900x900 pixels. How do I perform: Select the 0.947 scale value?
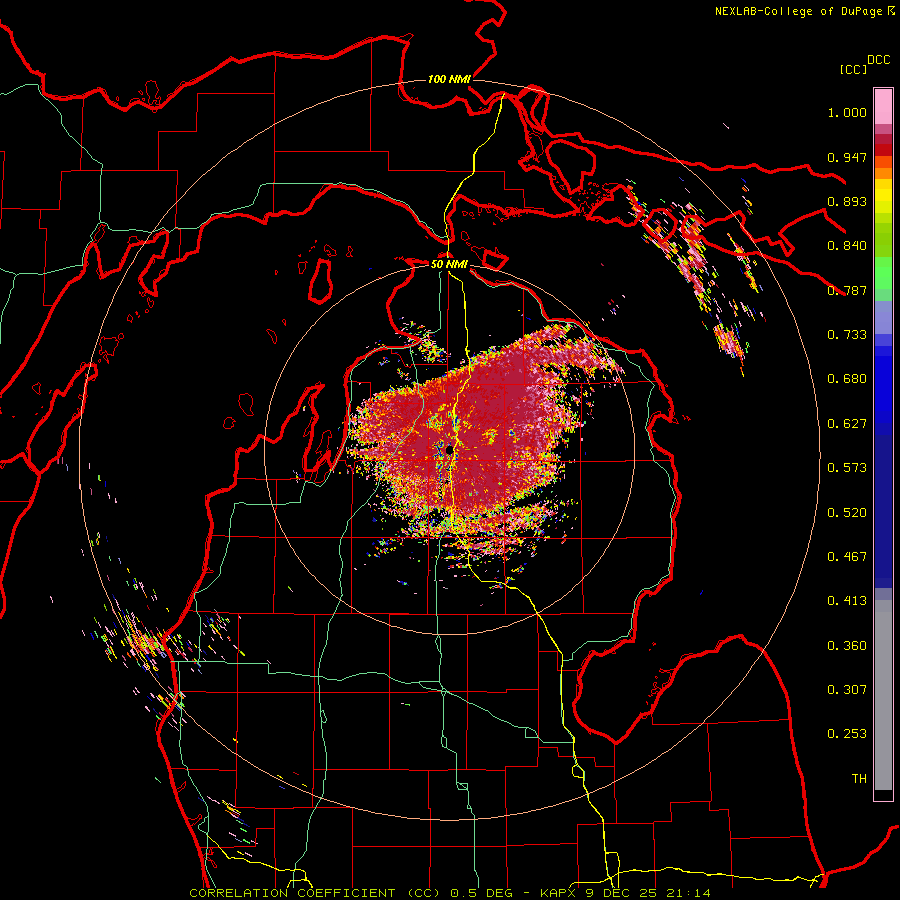[847, 157]
